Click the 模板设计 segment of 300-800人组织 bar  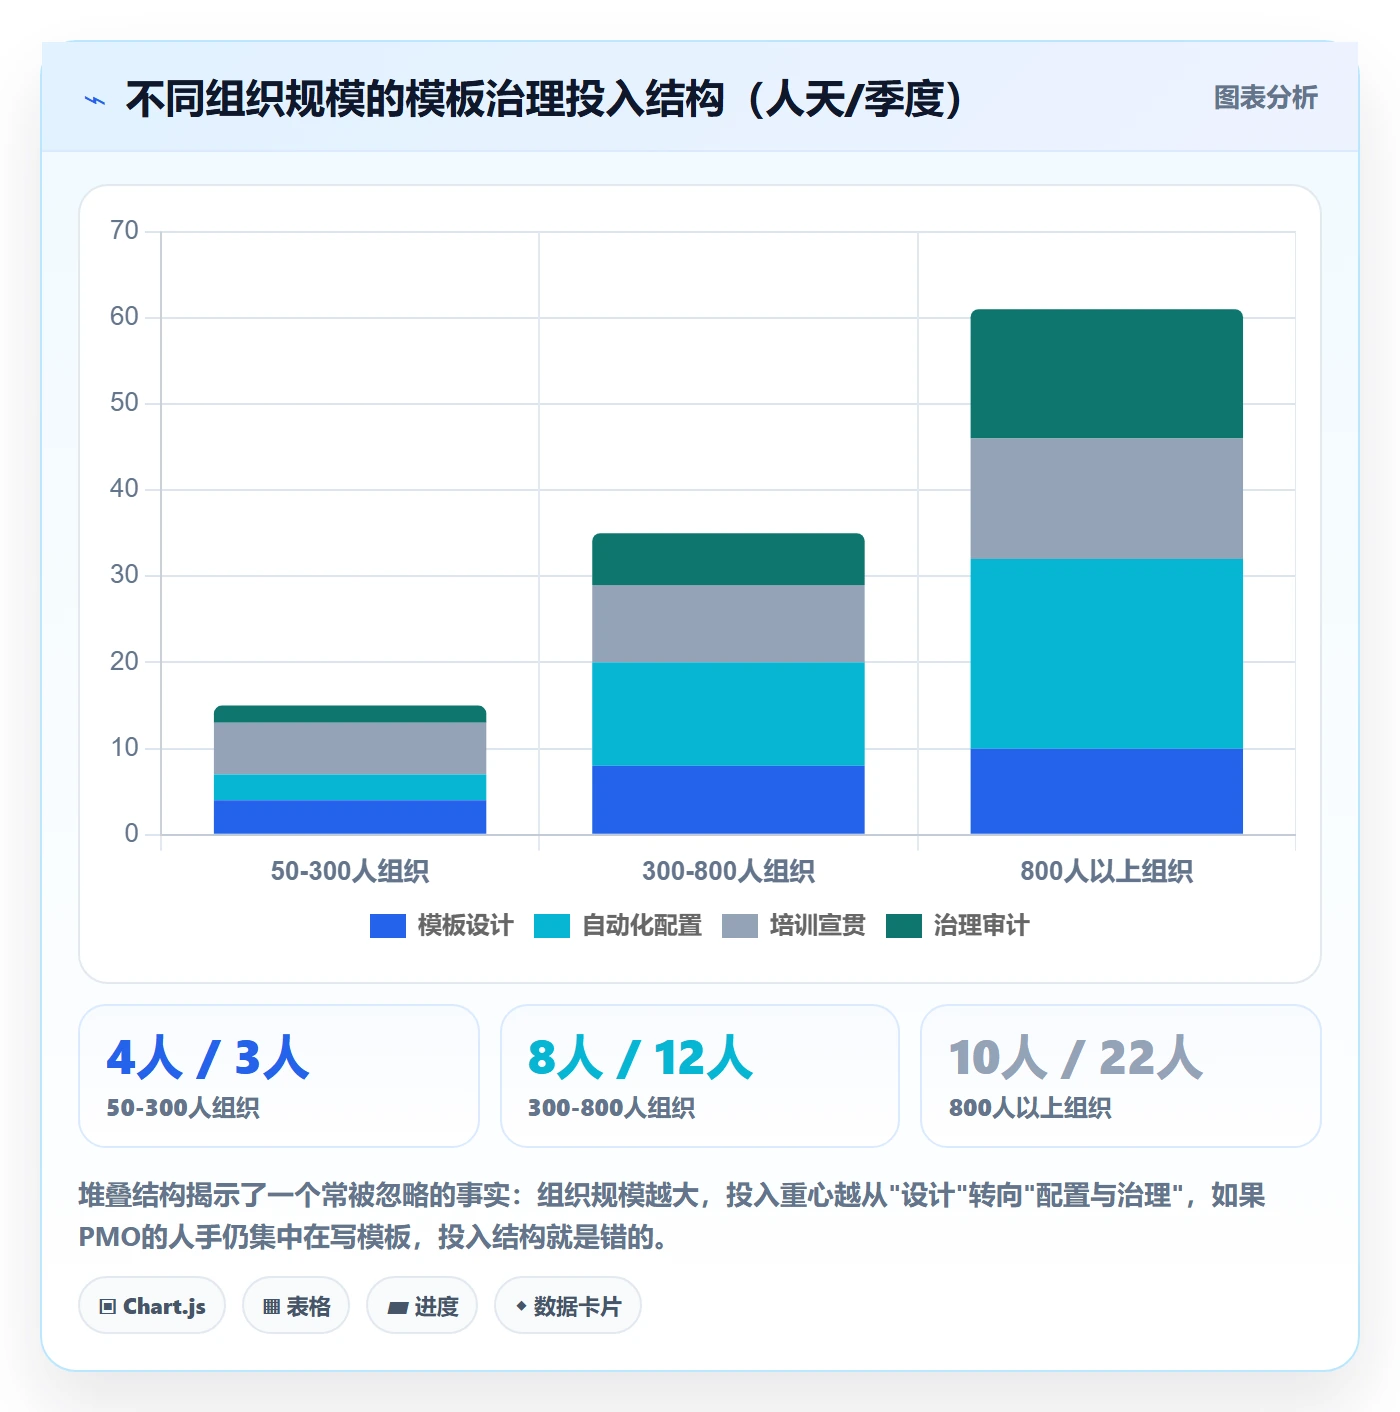pyautogui.click(x=728, y=800)
